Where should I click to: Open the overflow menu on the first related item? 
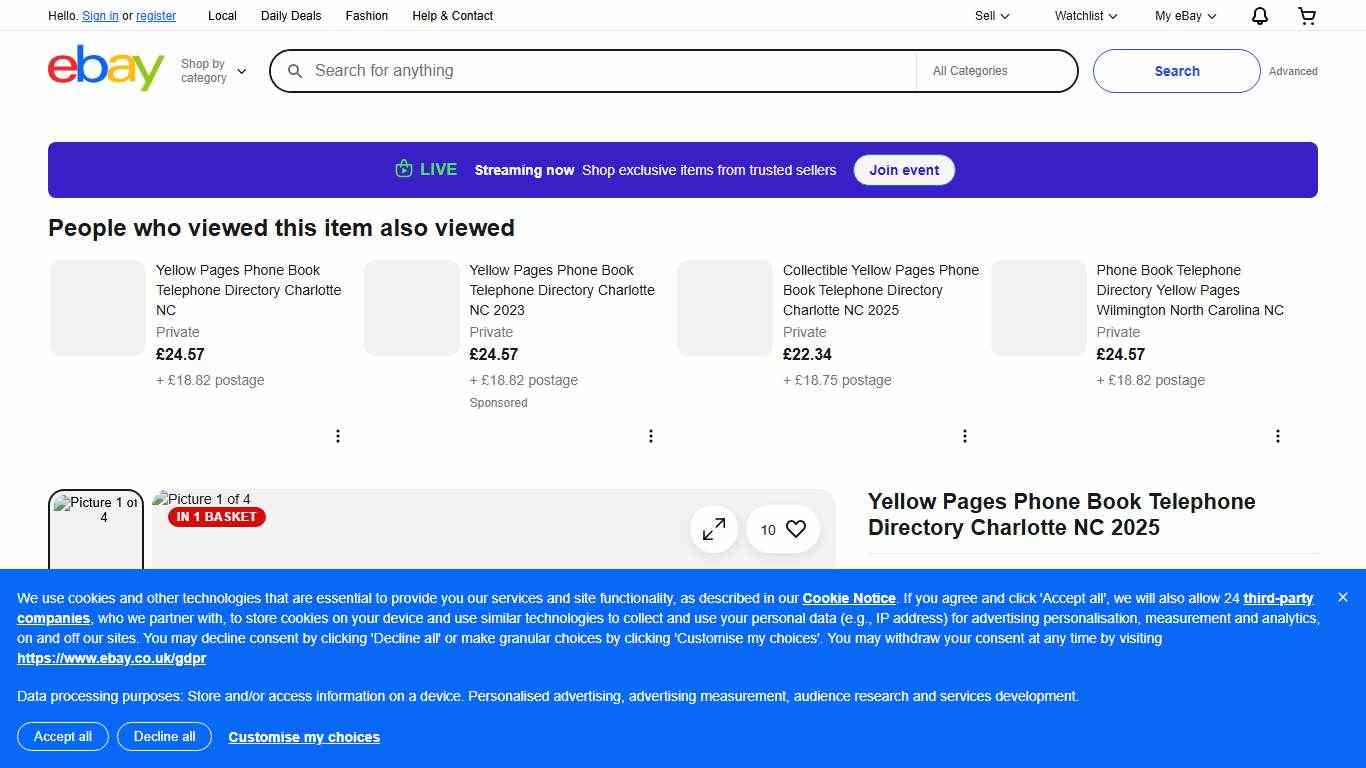click(338, 436)
